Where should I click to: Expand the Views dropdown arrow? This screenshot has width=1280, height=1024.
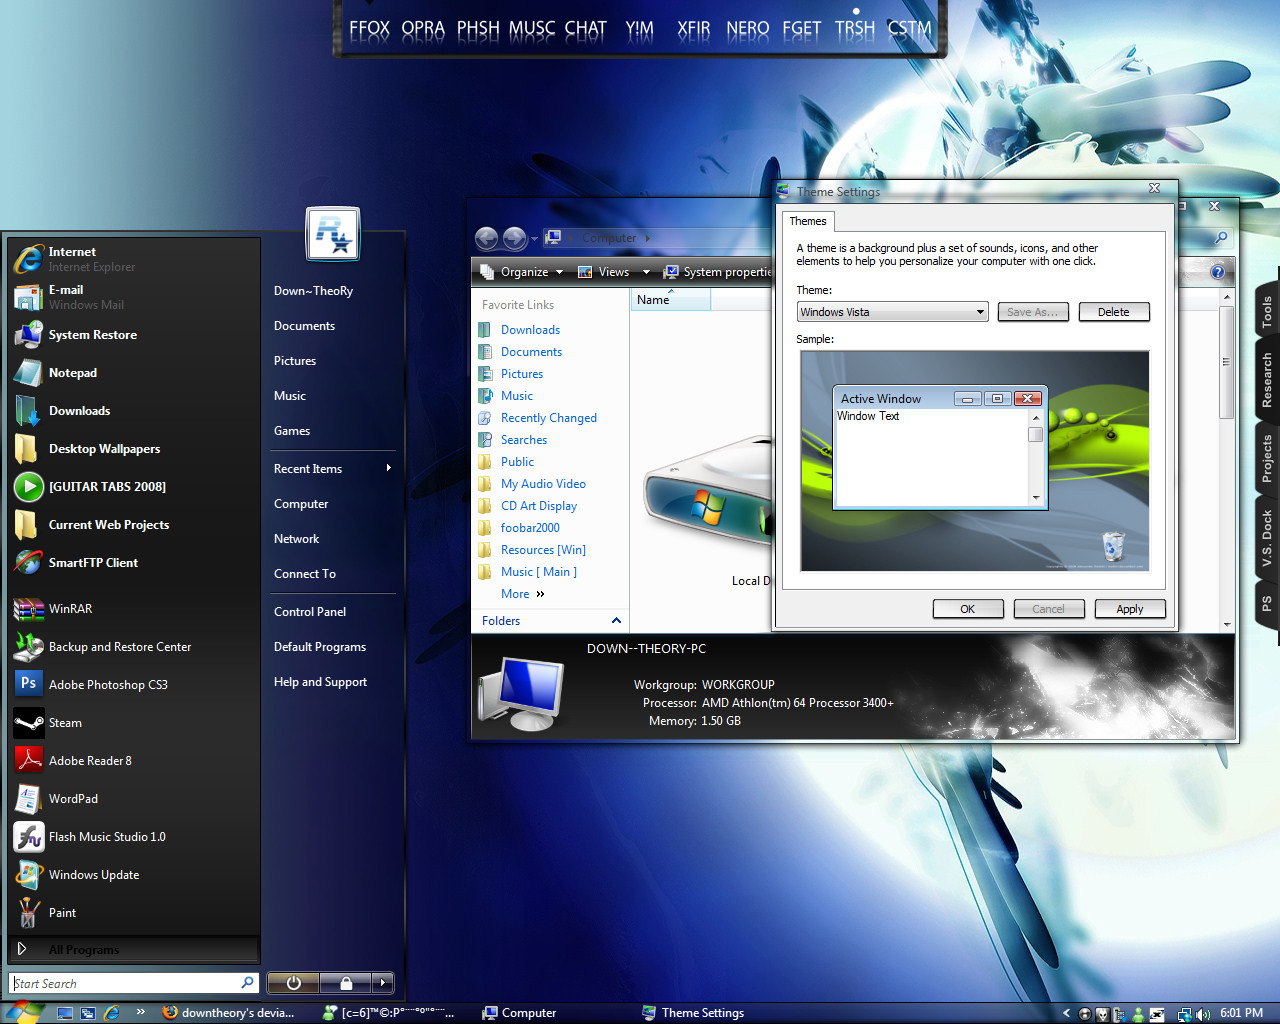click(x=646, y=272)
